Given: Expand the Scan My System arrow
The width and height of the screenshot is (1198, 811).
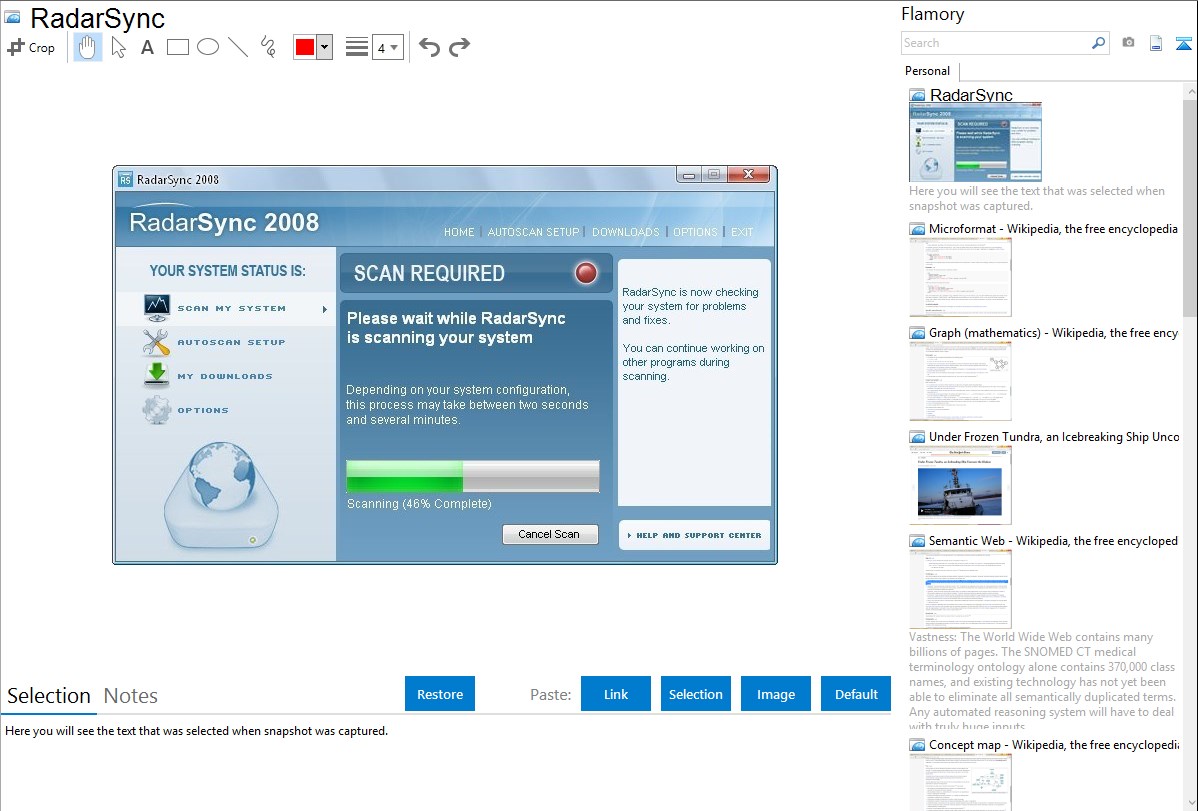Looking at the screenshot, I should 325,309.
